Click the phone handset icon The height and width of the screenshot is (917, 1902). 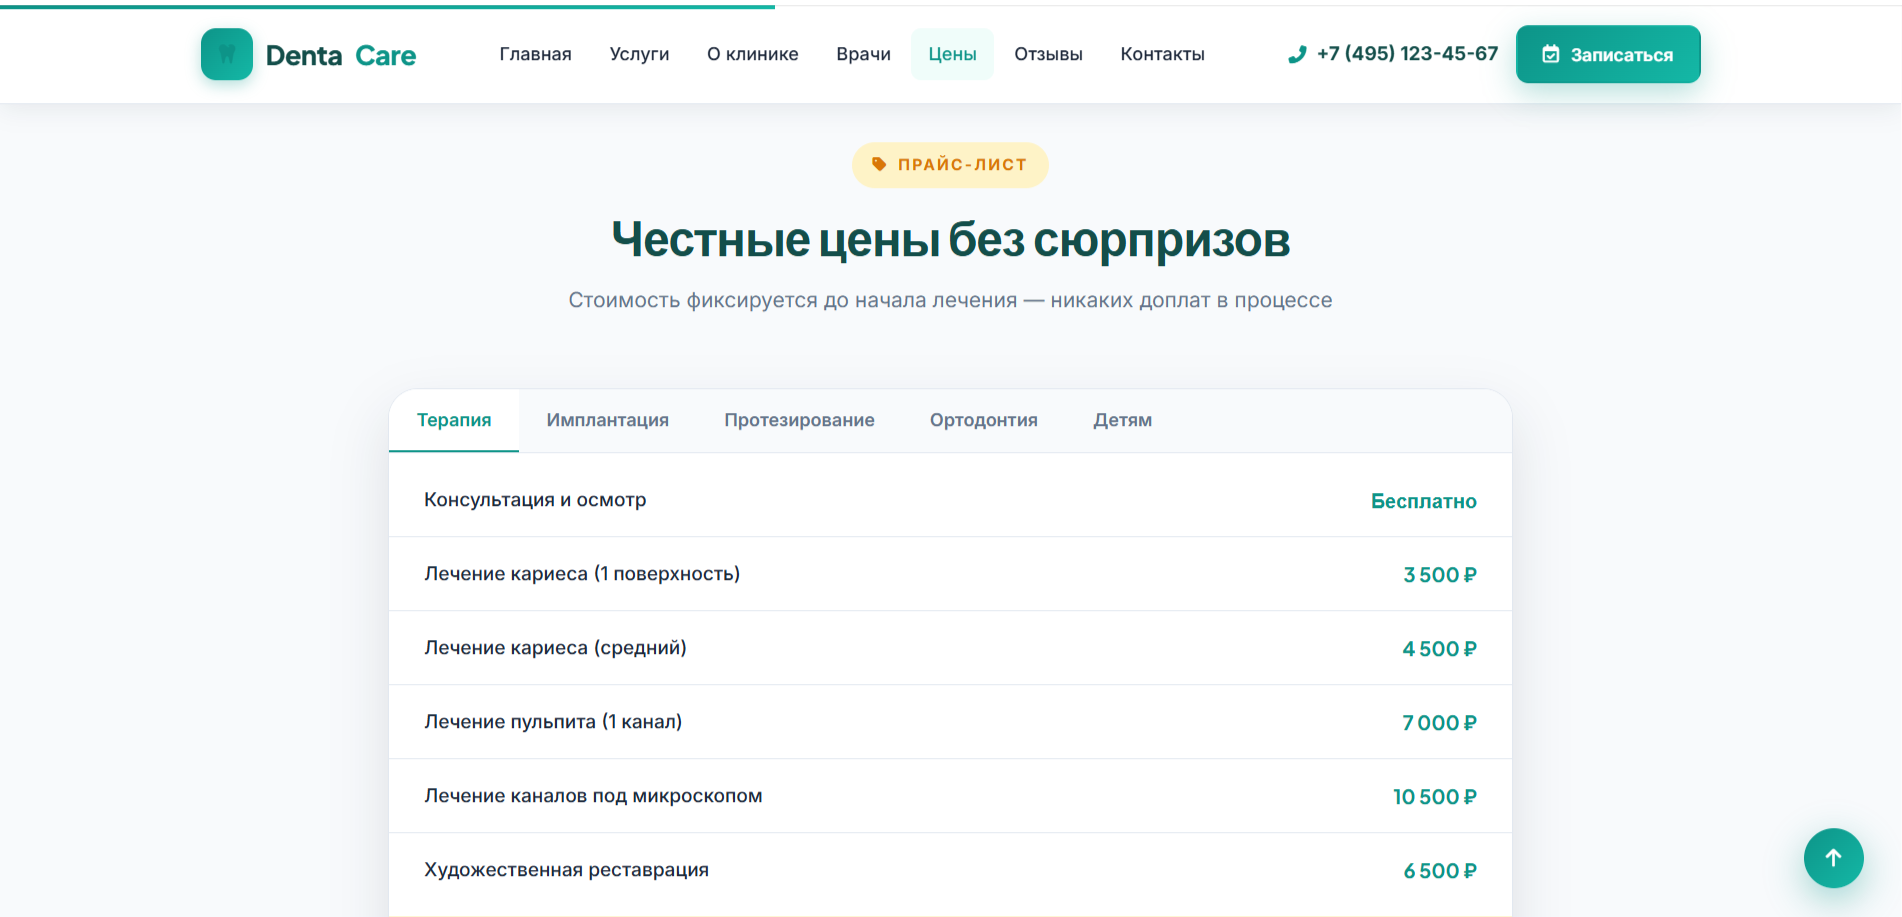click(1297, 54)
